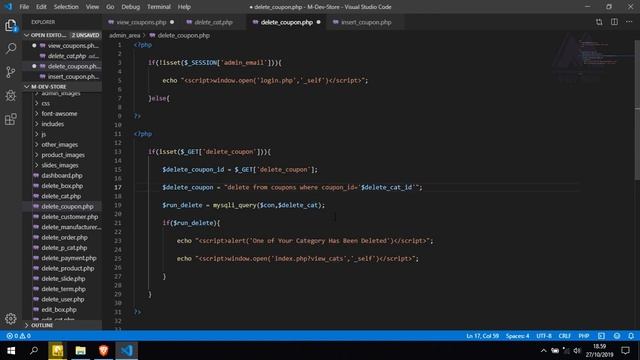Open the Search view in activity bar
Viewport: 640px width, 360px height.
coord(11,49)
